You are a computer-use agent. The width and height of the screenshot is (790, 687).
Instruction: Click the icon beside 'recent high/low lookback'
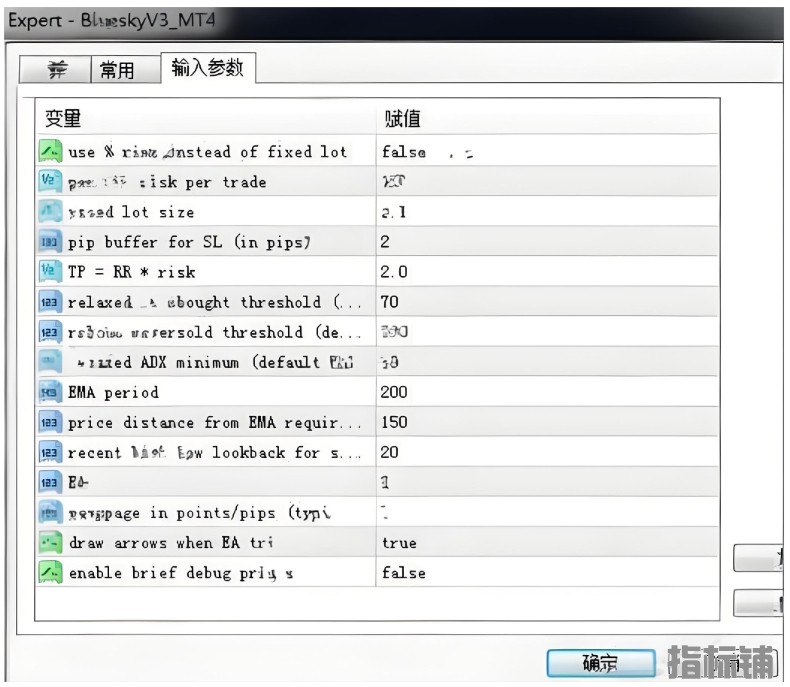coord(50,452)
